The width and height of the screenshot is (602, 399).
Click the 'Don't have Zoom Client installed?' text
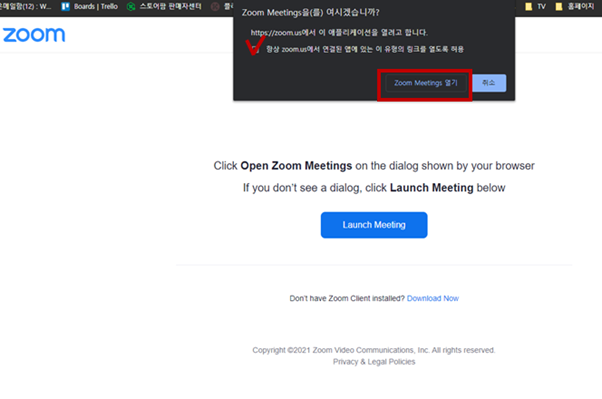pos(347,298)
